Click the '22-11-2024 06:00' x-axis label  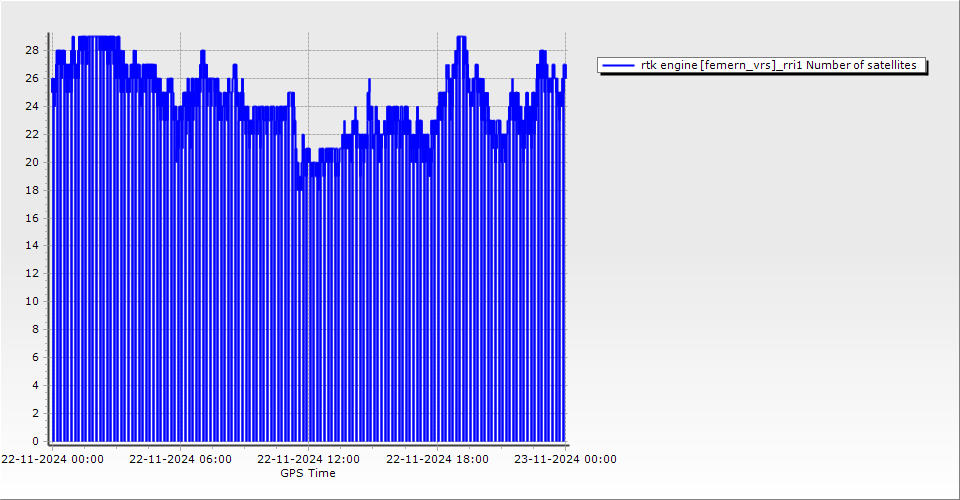(x=180, y=460)
